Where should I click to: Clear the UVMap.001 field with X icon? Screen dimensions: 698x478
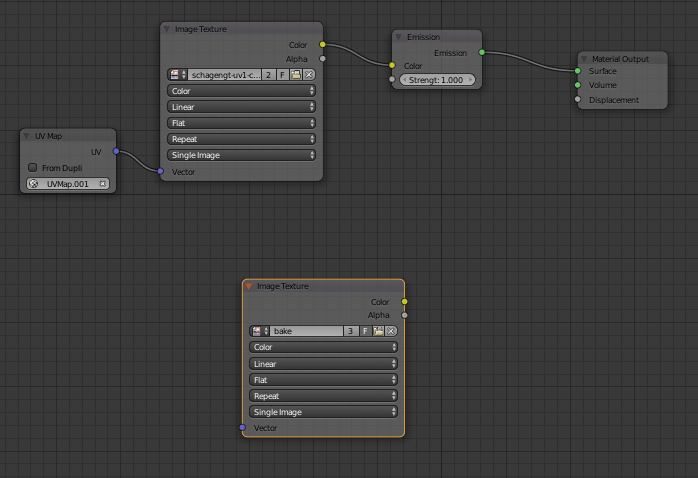coord(102,184)
